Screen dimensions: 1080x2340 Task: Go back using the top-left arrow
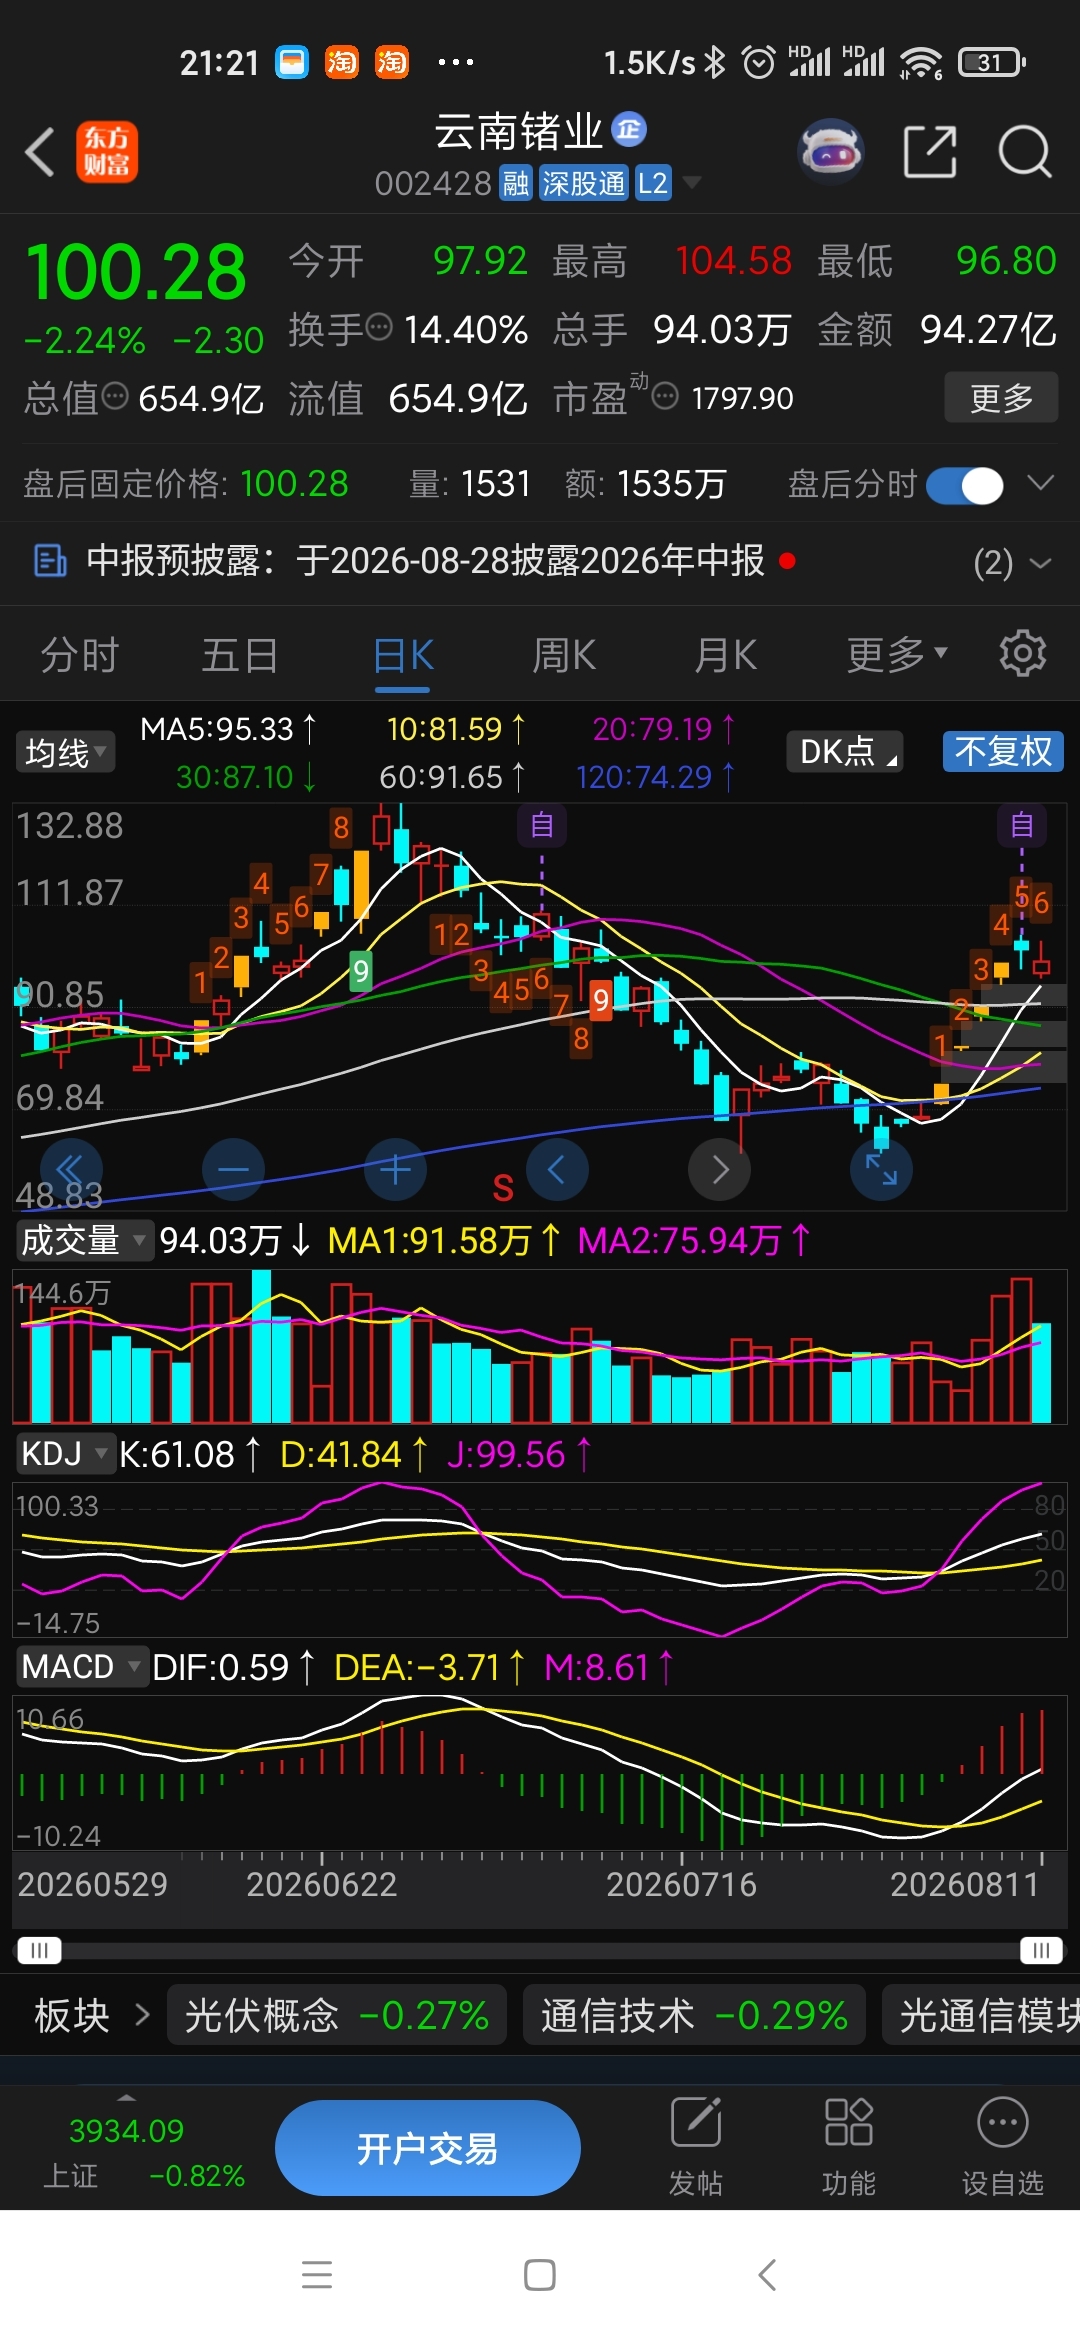coord(40,153)
